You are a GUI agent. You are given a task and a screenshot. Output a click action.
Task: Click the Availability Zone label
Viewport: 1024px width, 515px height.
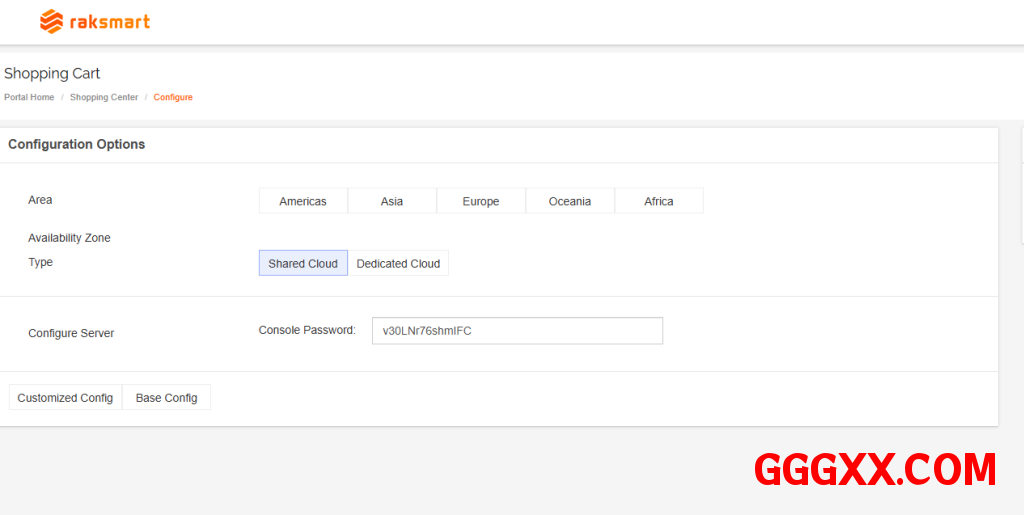click(x=69, y=238)
